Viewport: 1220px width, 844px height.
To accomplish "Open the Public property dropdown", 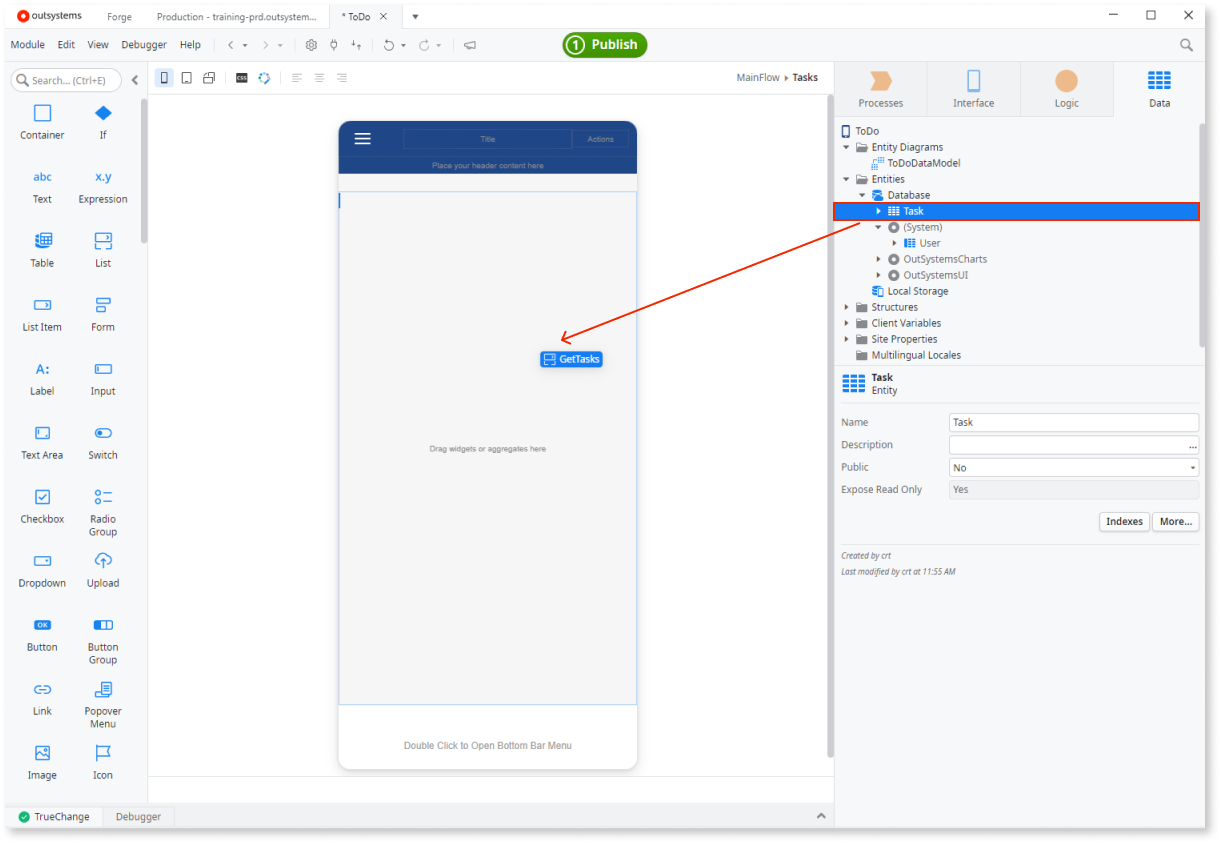I will coord(1191,467).
